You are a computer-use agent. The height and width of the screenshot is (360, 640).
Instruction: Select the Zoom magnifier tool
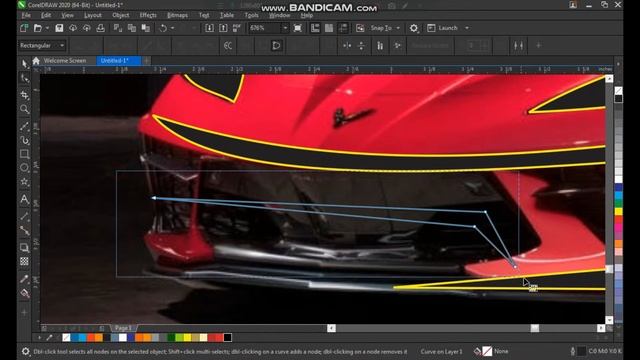pyautogui.click(x=24, y=109)
